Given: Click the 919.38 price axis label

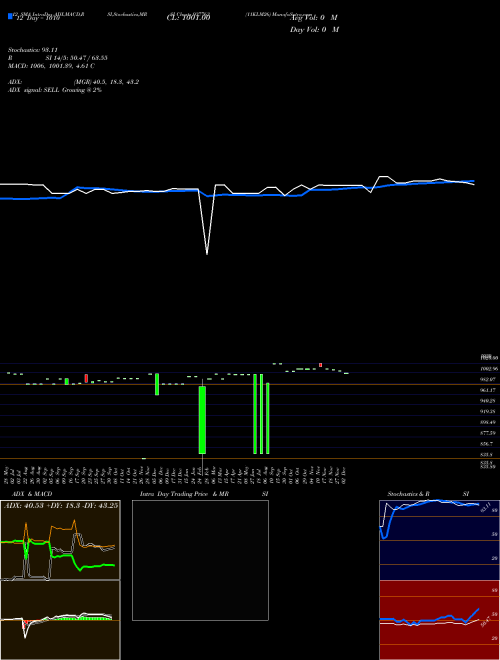Looking at the screenshot, I should click(488, 412).
